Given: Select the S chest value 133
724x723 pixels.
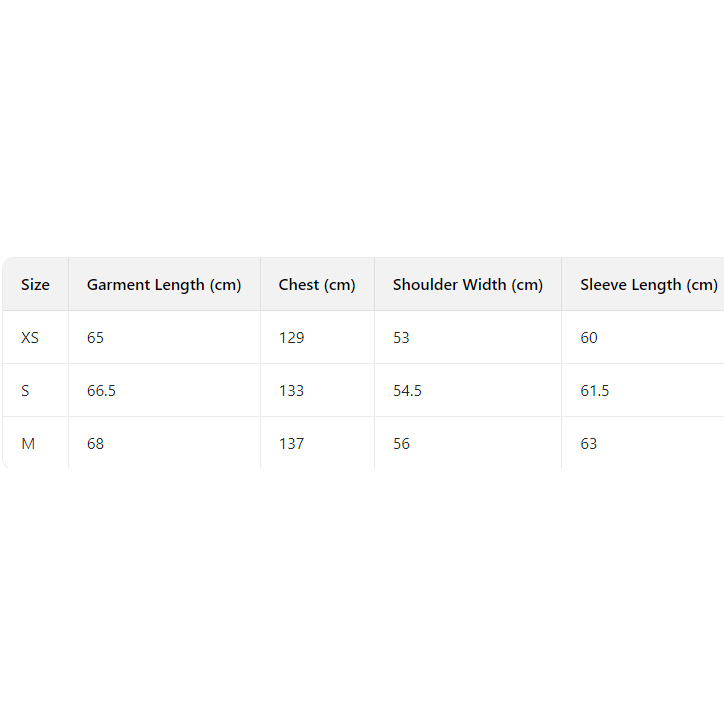Looking at the screenshot, I should pyautogui.click(x=291, y=391).
